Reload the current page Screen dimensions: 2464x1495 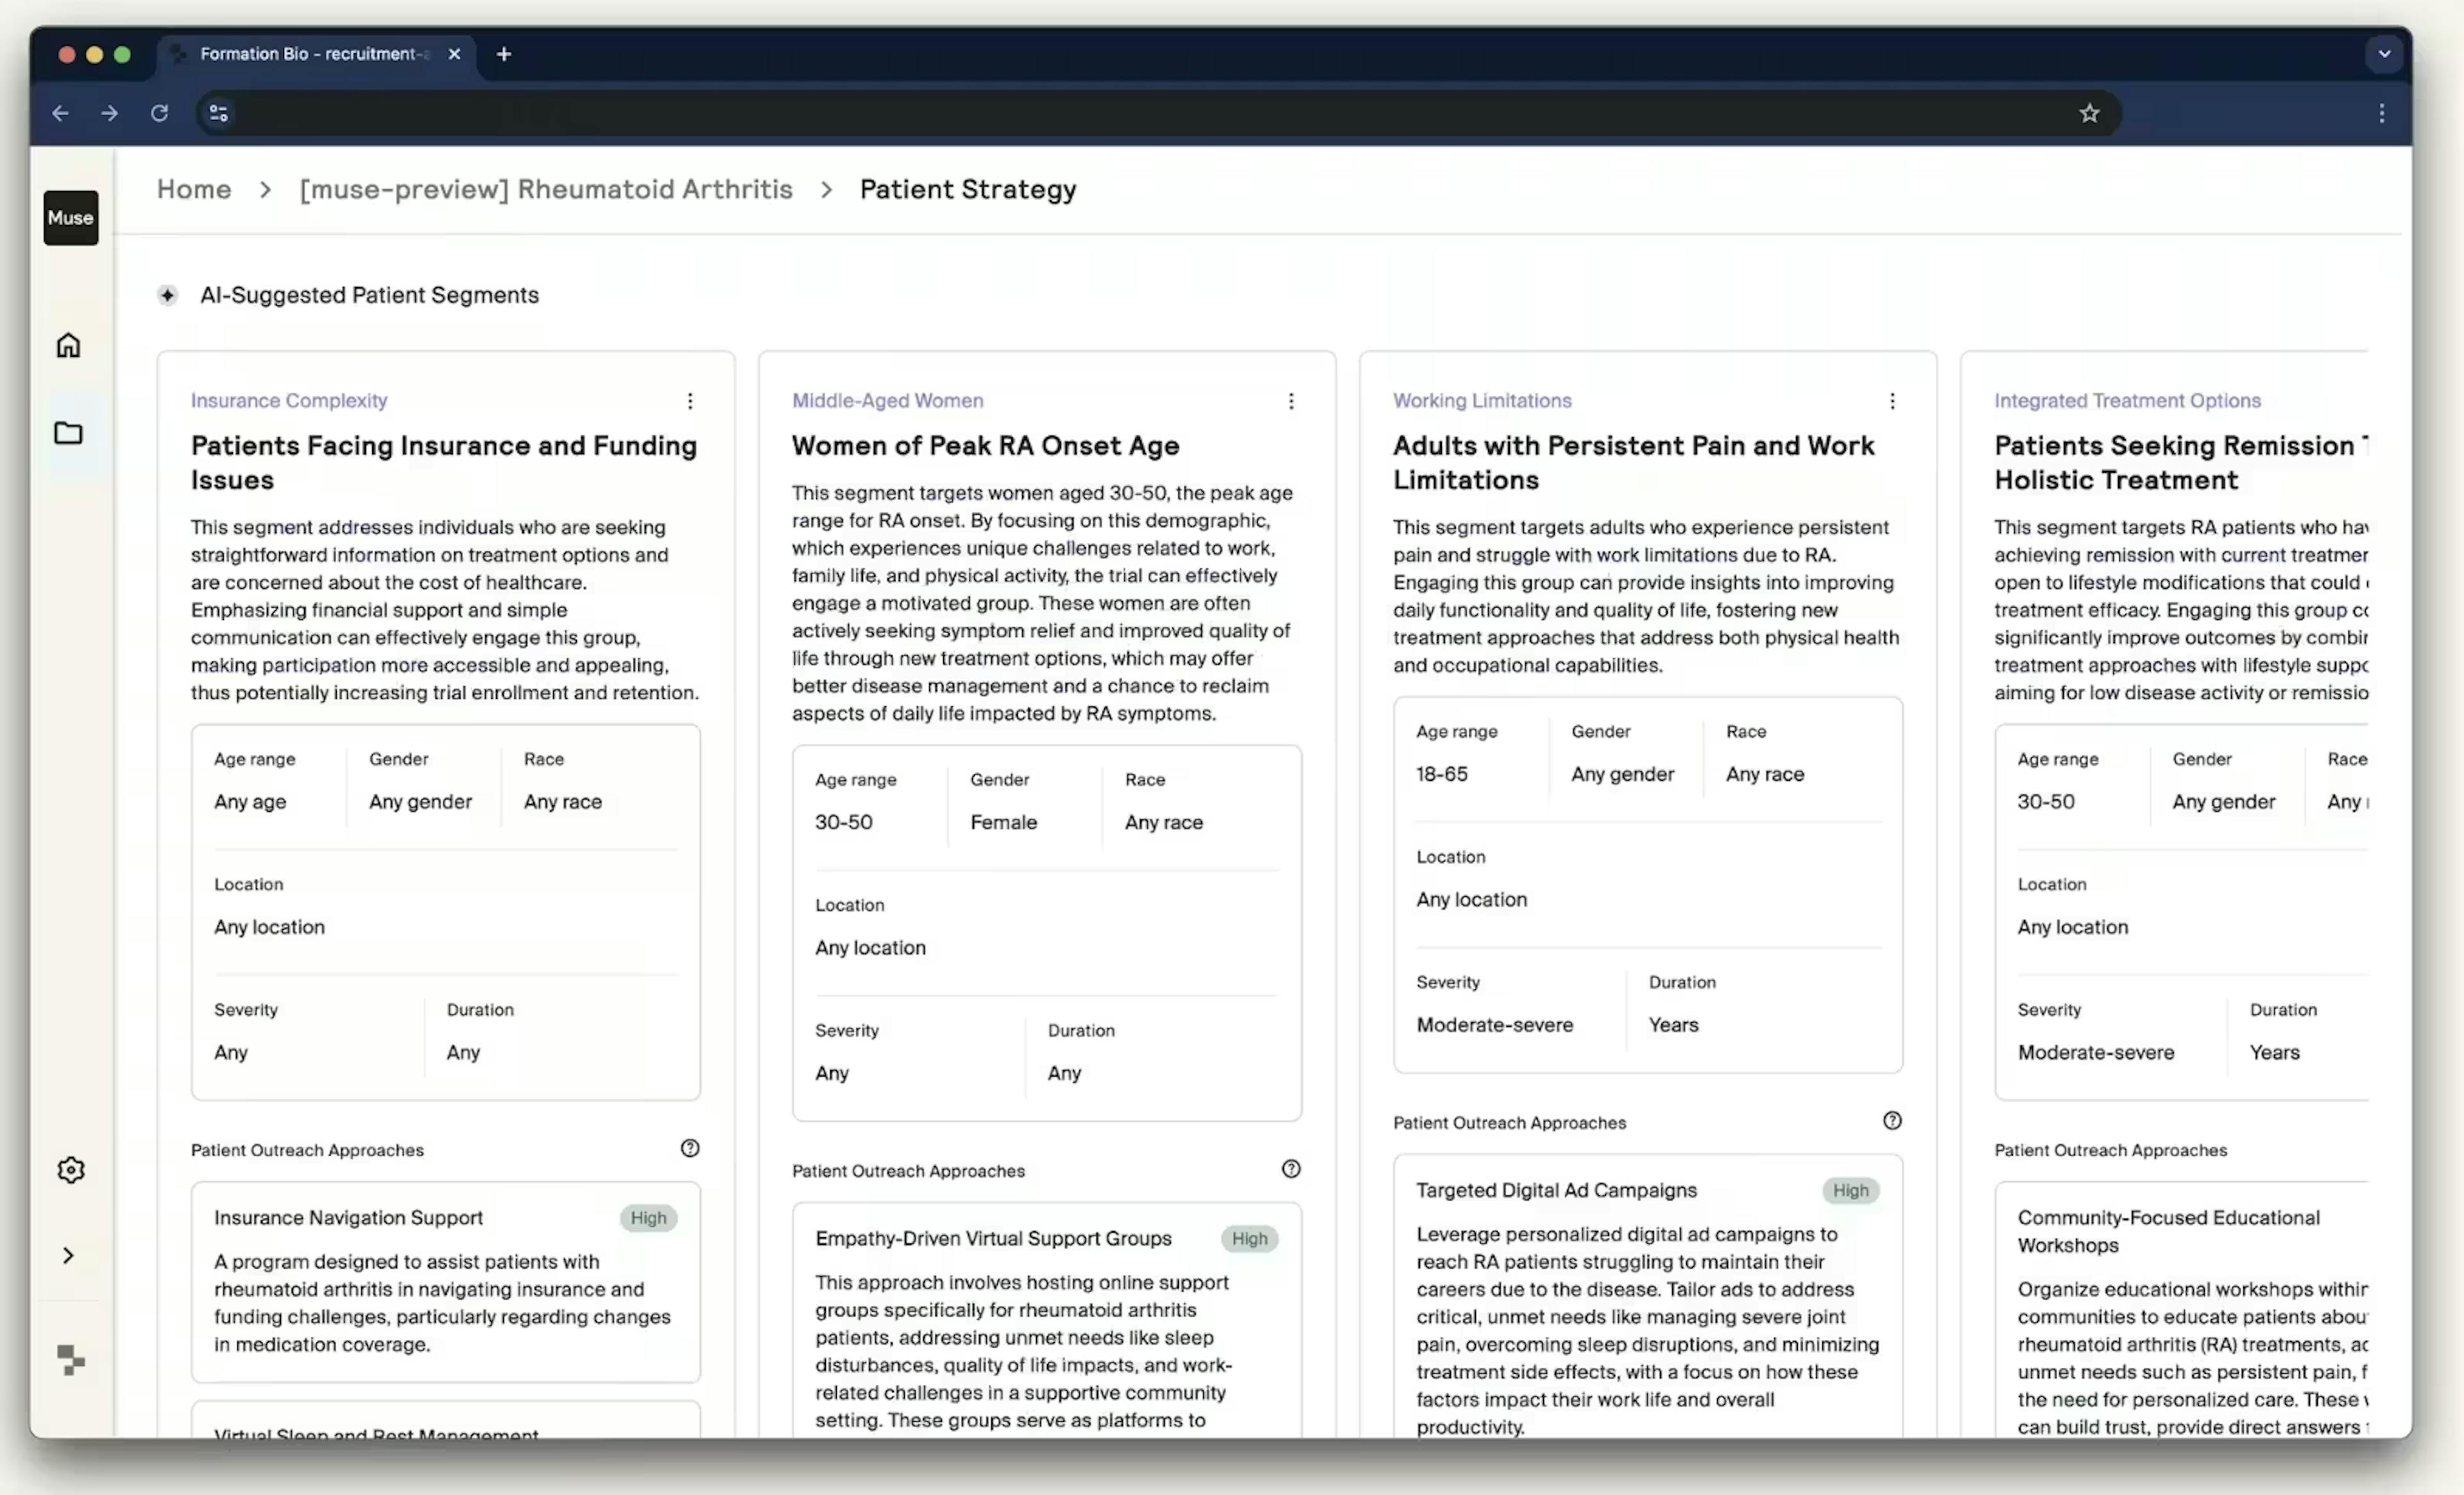pyautogui.click(x=159, y=113)
